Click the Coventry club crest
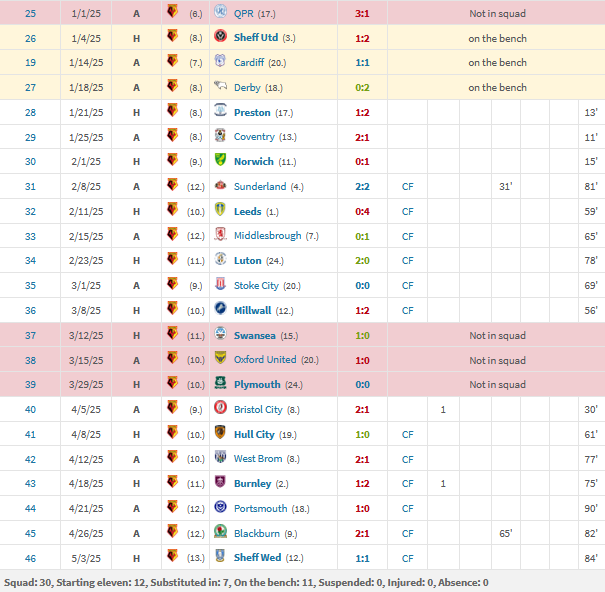Image resolution: width=605 pixels, height=592 pixels. click(220, 135)
